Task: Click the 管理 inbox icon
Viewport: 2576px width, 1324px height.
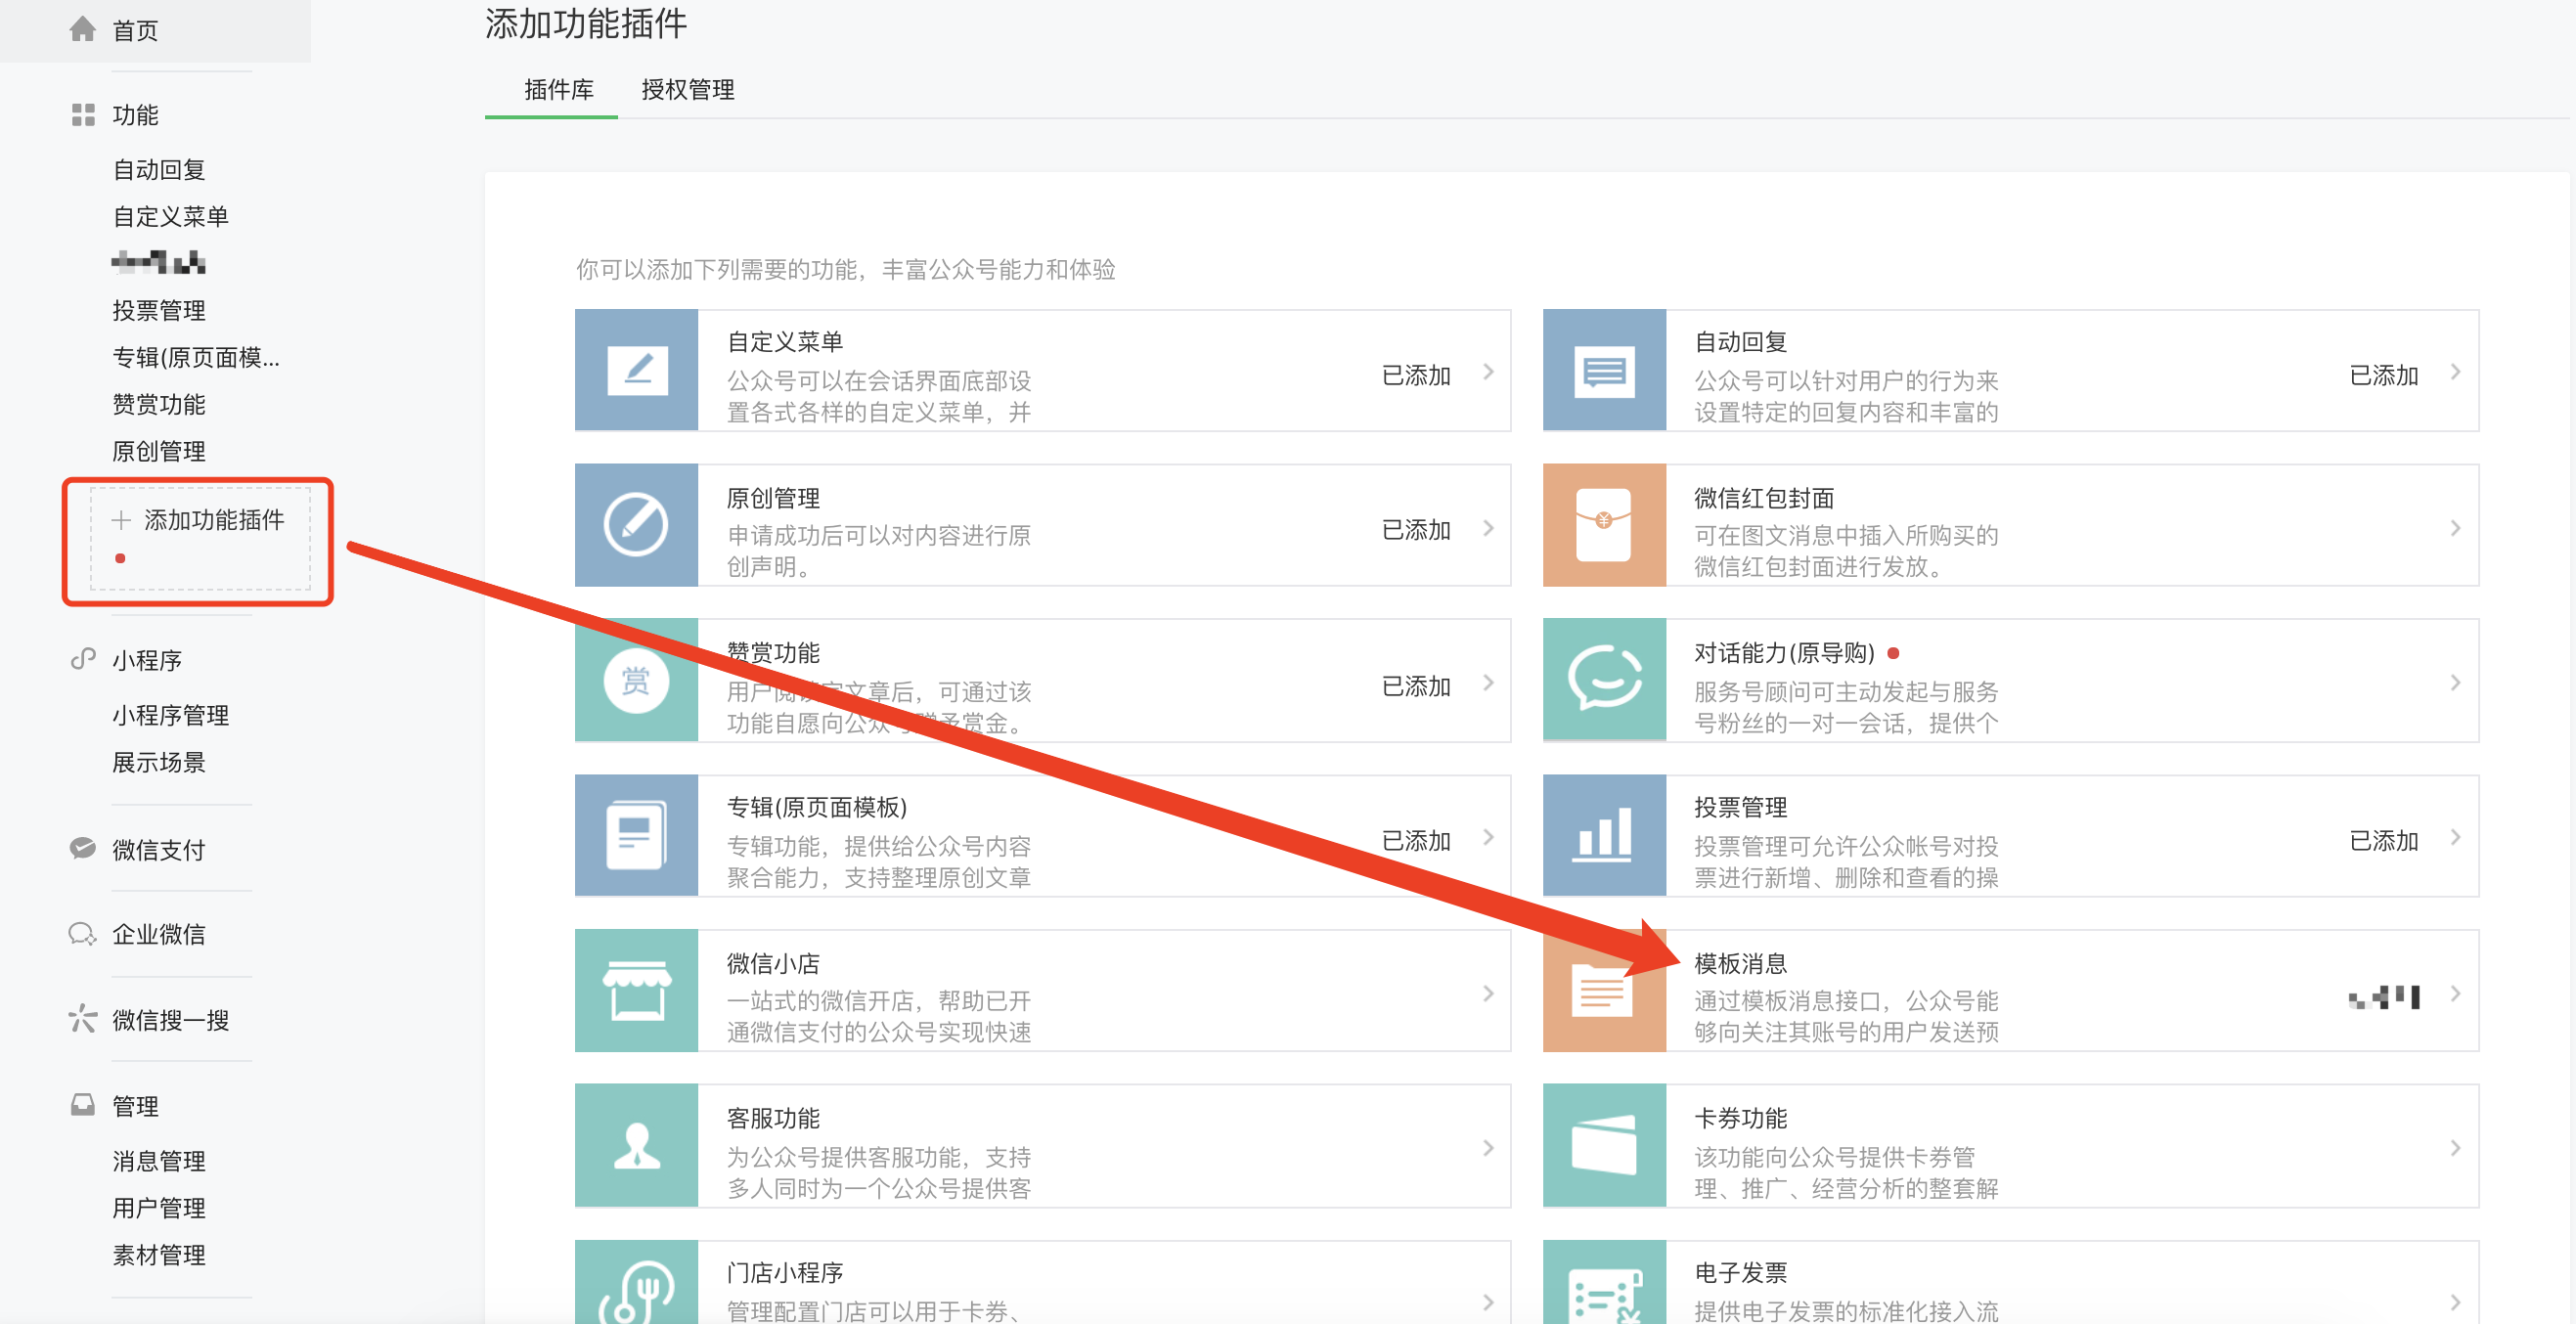Action: (x=83, y=1105)
